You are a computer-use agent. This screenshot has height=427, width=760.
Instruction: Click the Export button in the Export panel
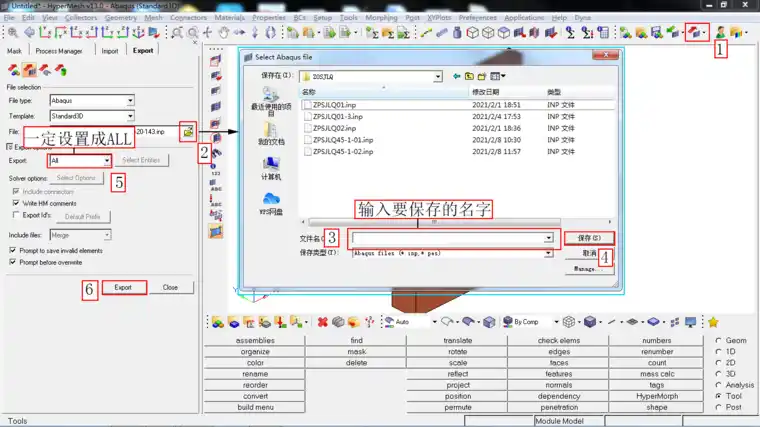(x=123, y=287)
